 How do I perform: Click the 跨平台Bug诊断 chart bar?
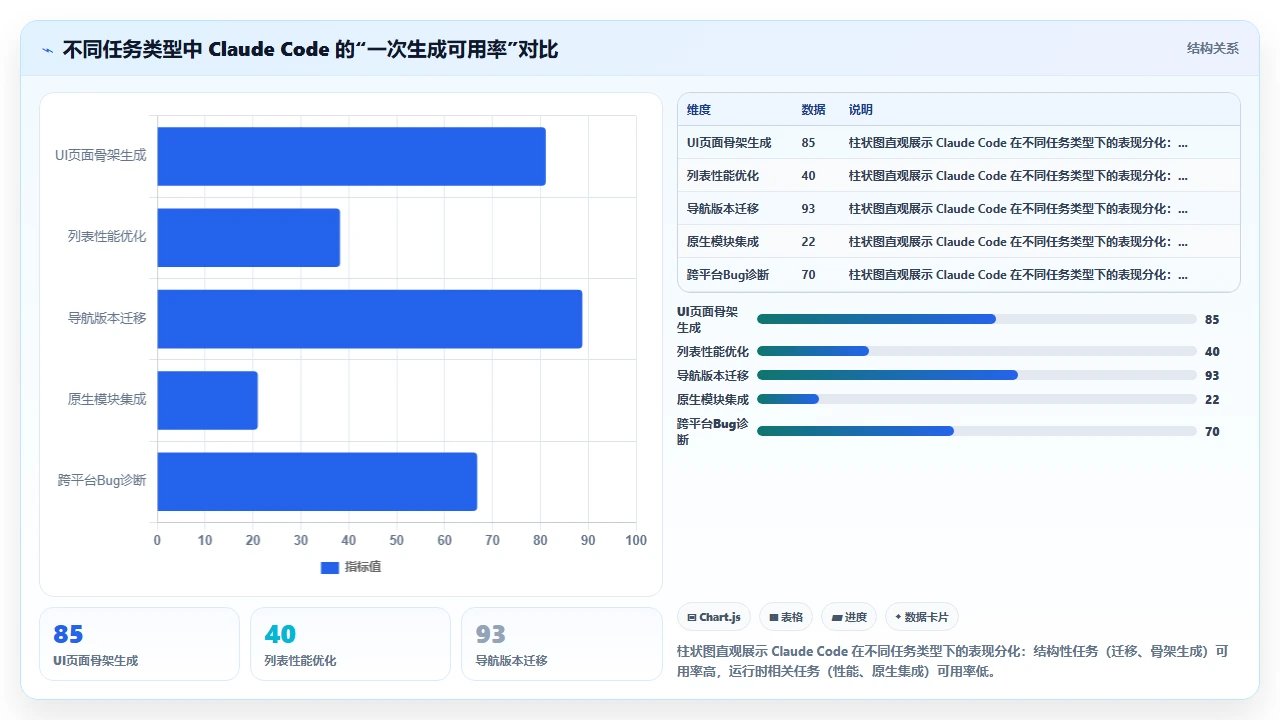pos(317,481)
